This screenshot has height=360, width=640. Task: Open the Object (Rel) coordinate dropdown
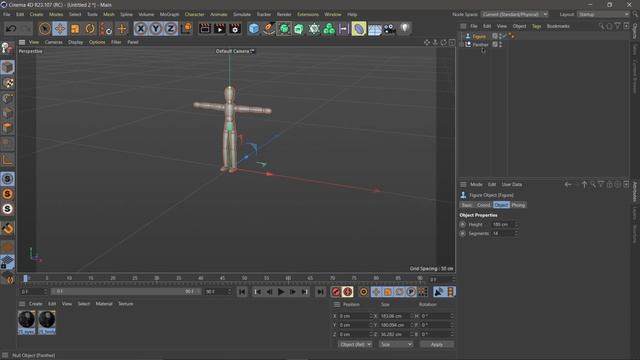(355, 344)
